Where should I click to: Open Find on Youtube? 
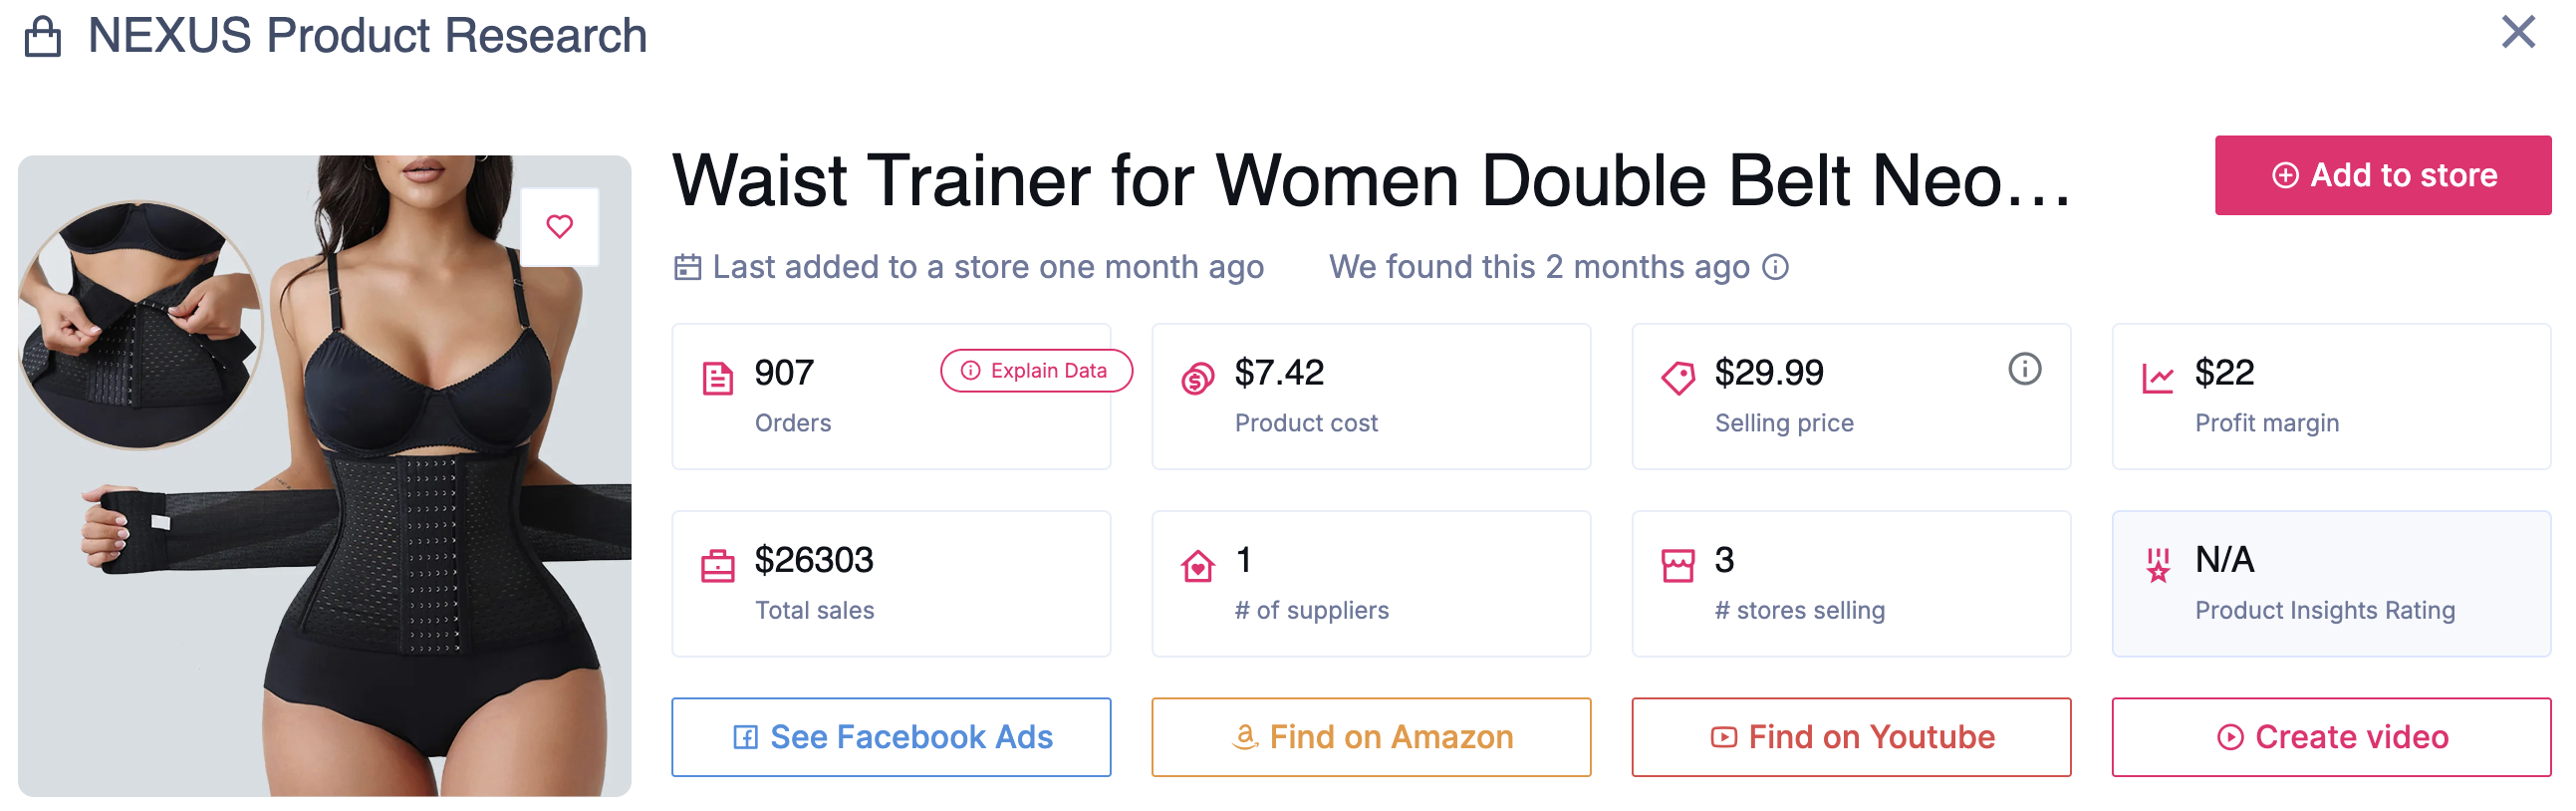click(x=1850, y=737)
